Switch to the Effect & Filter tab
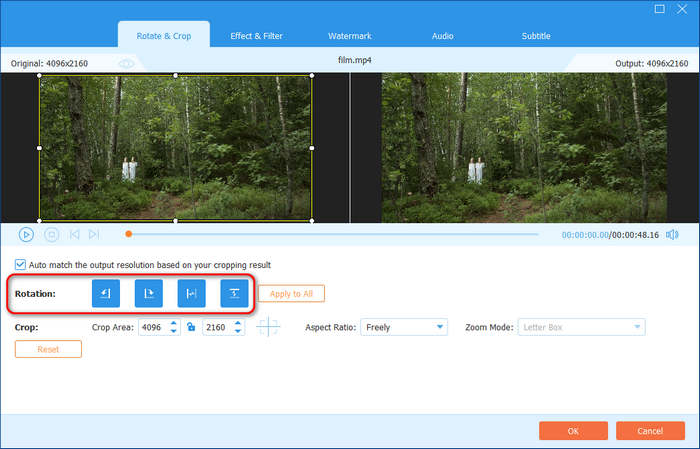This screenshot has height=449, width=700. 256,36
